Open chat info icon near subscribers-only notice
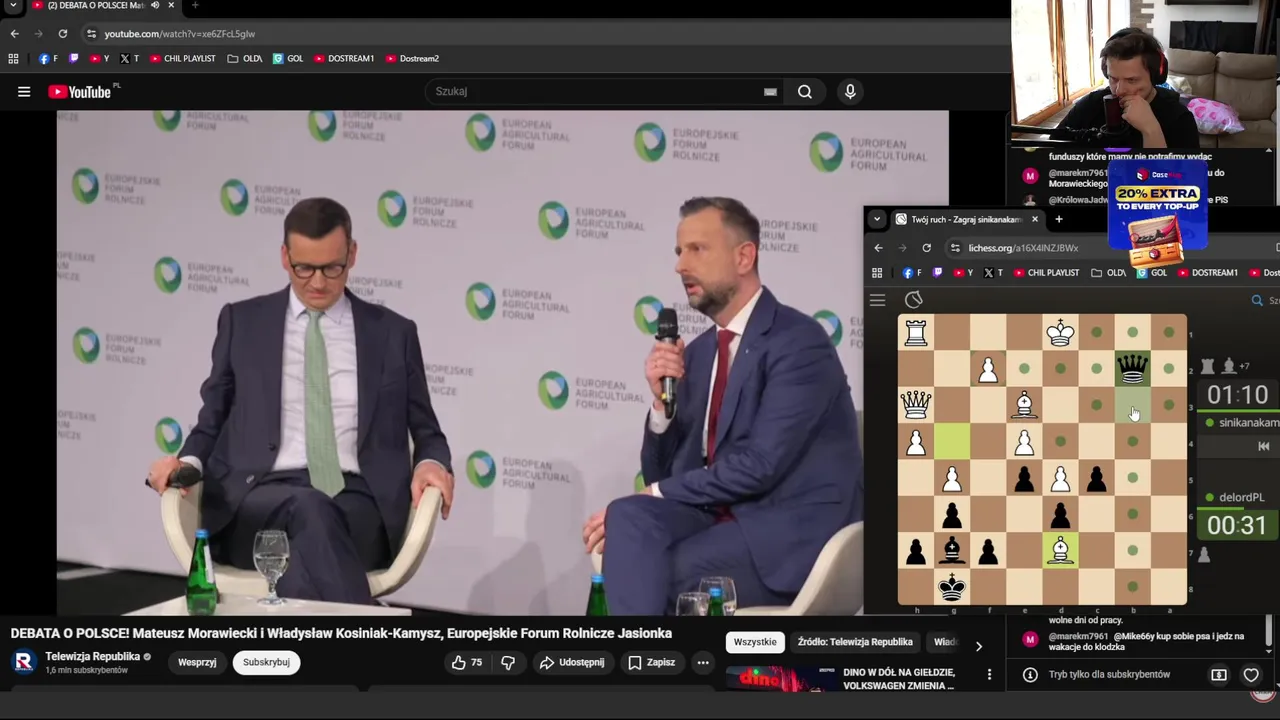This screenshot has width=1280, height=720. [1030, 675]
